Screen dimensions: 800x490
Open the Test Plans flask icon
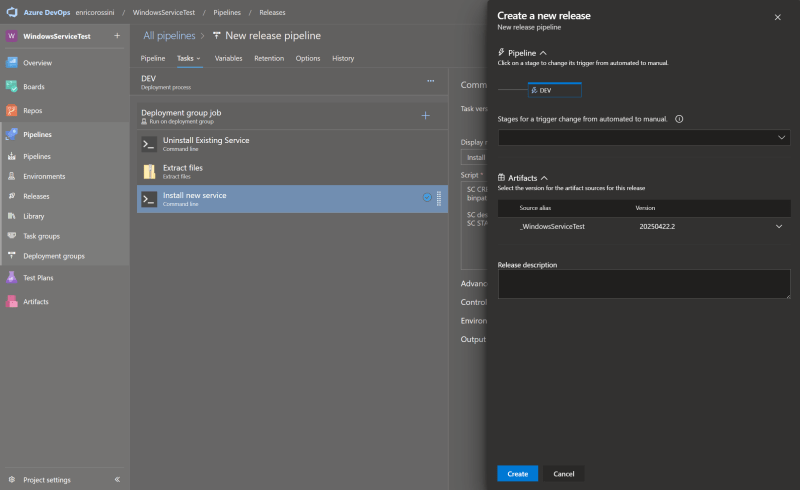tap(12, 278)
